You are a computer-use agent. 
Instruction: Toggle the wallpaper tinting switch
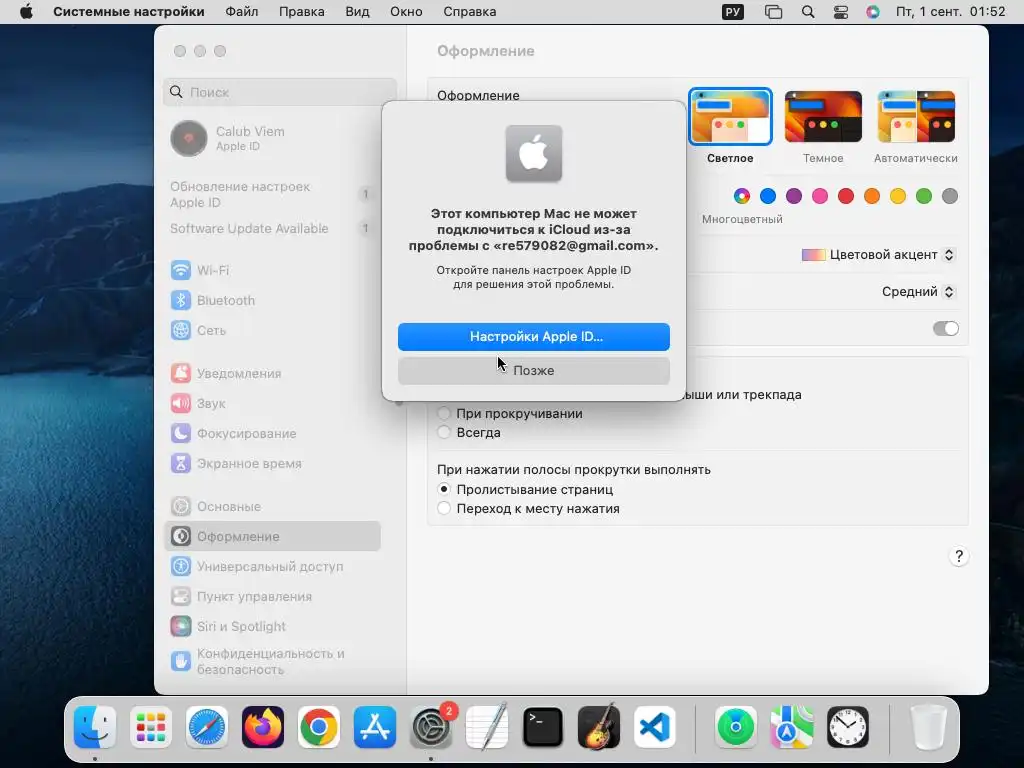(x=946, y=328)
